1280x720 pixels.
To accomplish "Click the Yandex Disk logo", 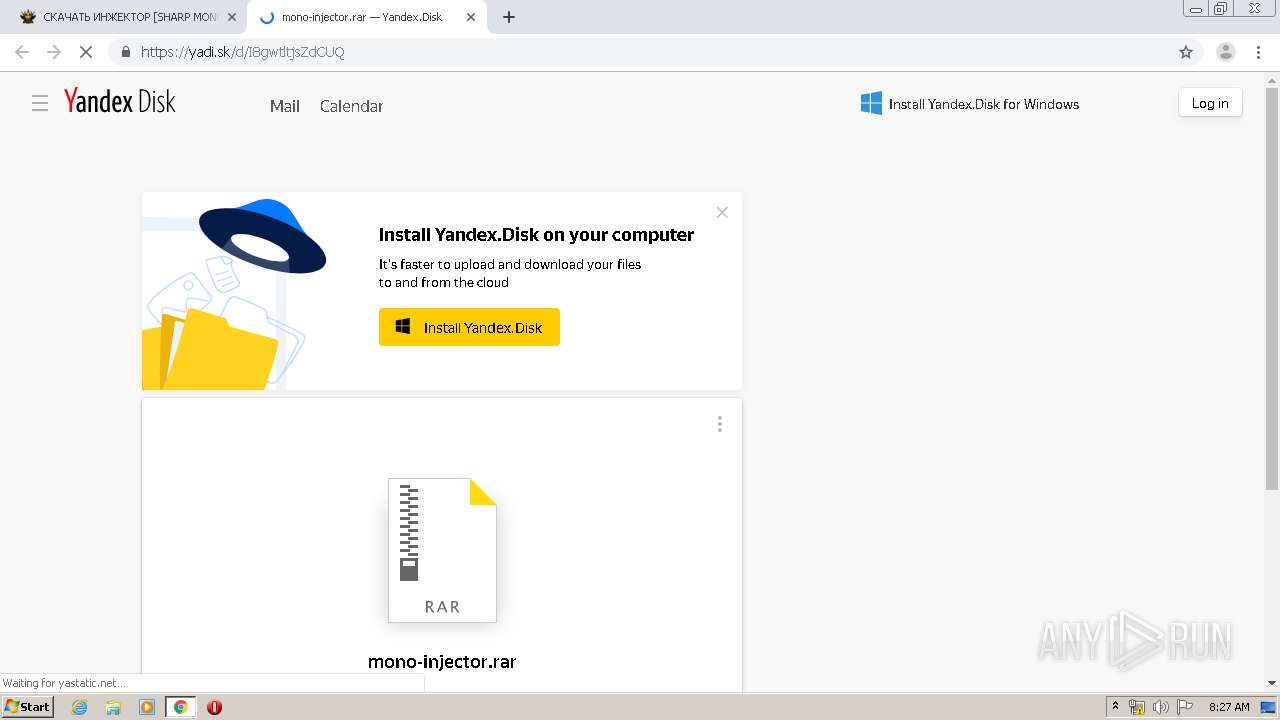I will coord(120,101).
